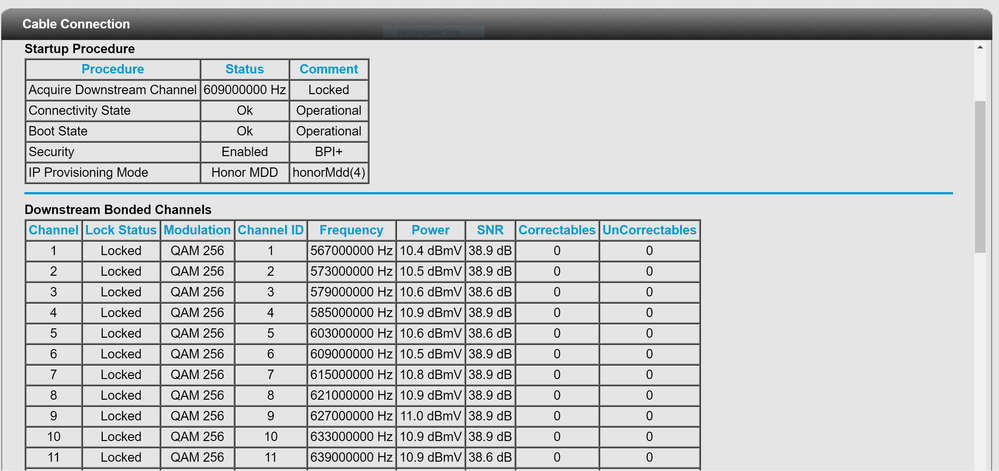Click the Locked comment in Startup table
The image size is (999, 471).
[x=329, y=90]
